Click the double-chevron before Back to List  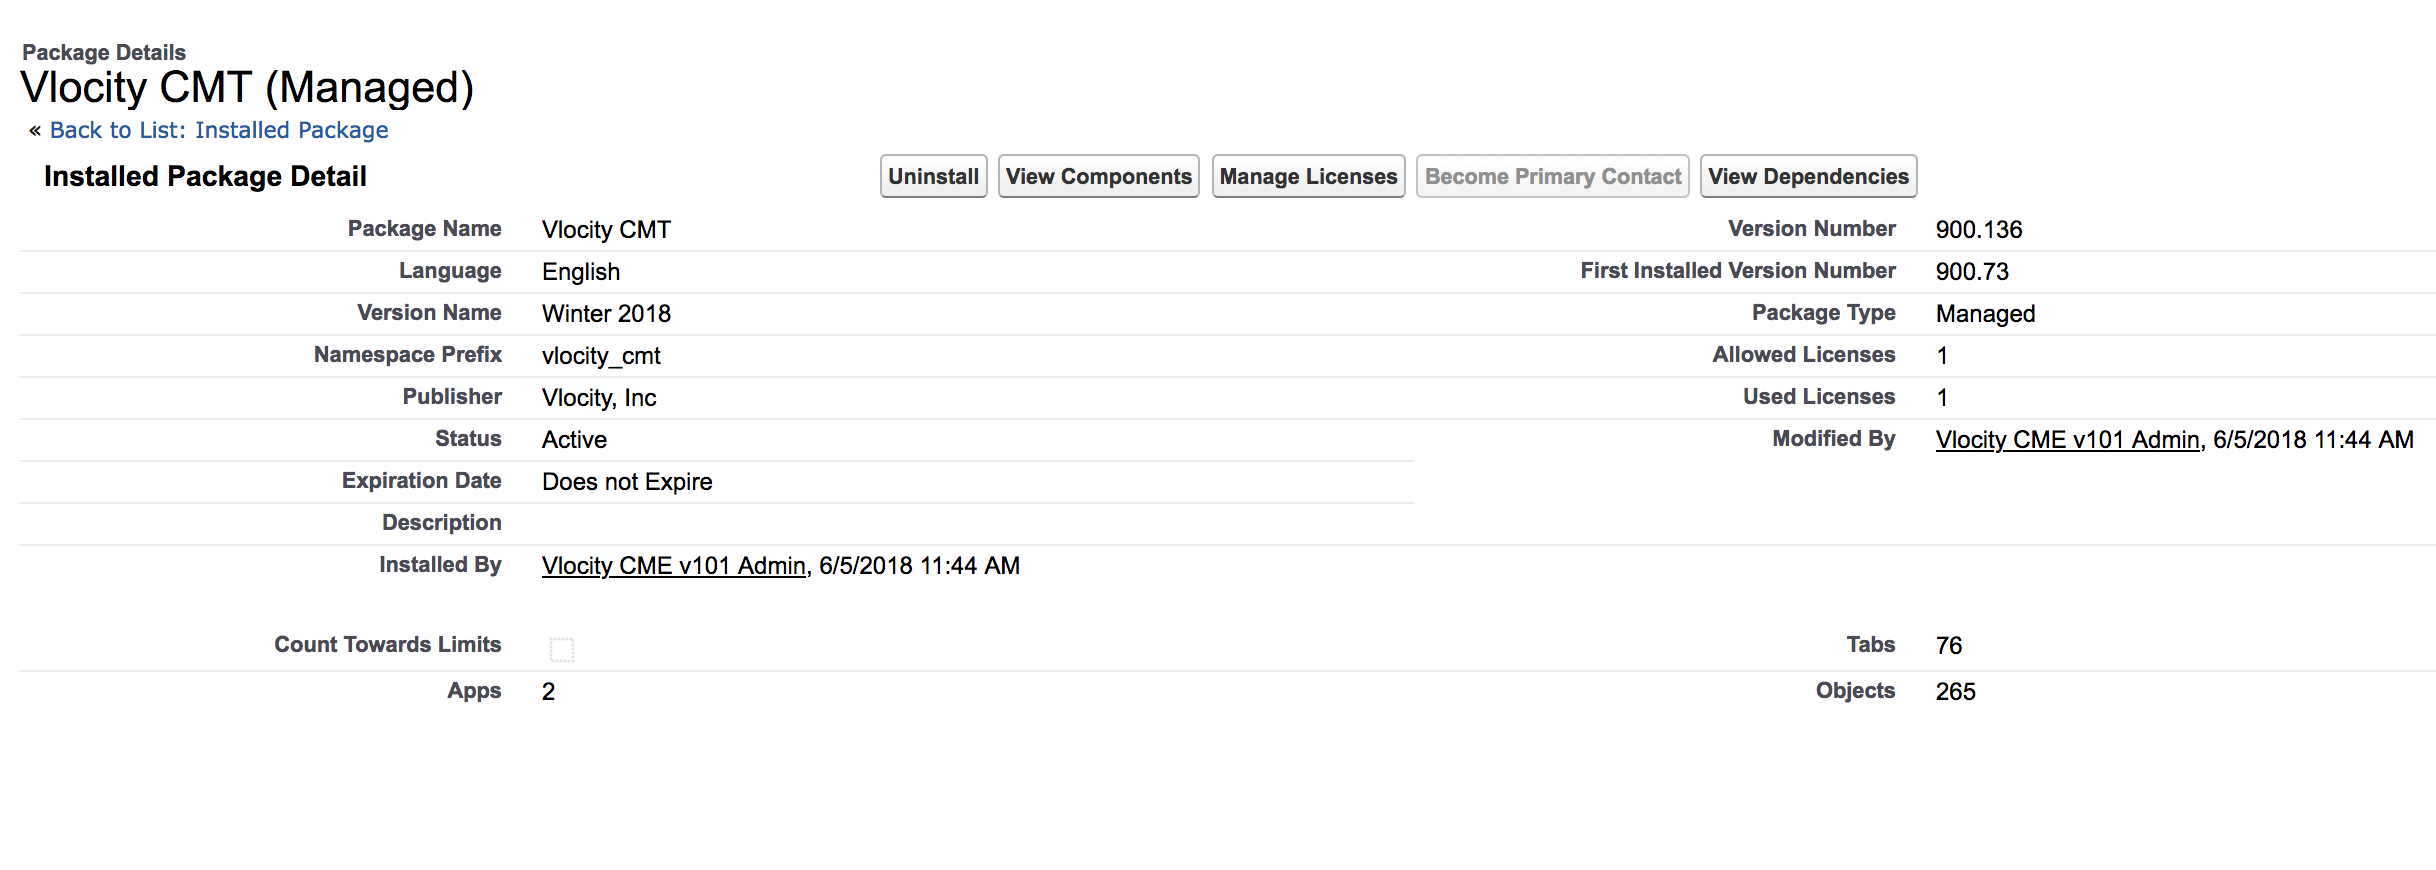pyautogui.click(x=33, y=129)
